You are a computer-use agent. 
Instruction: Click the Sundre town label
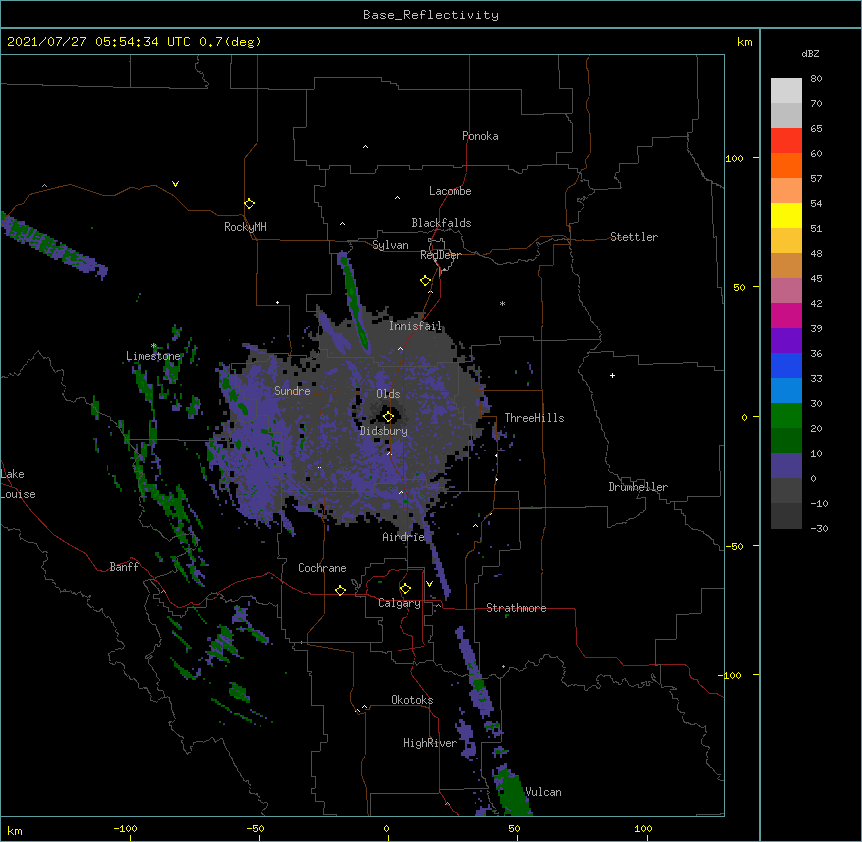coord(292,391)
